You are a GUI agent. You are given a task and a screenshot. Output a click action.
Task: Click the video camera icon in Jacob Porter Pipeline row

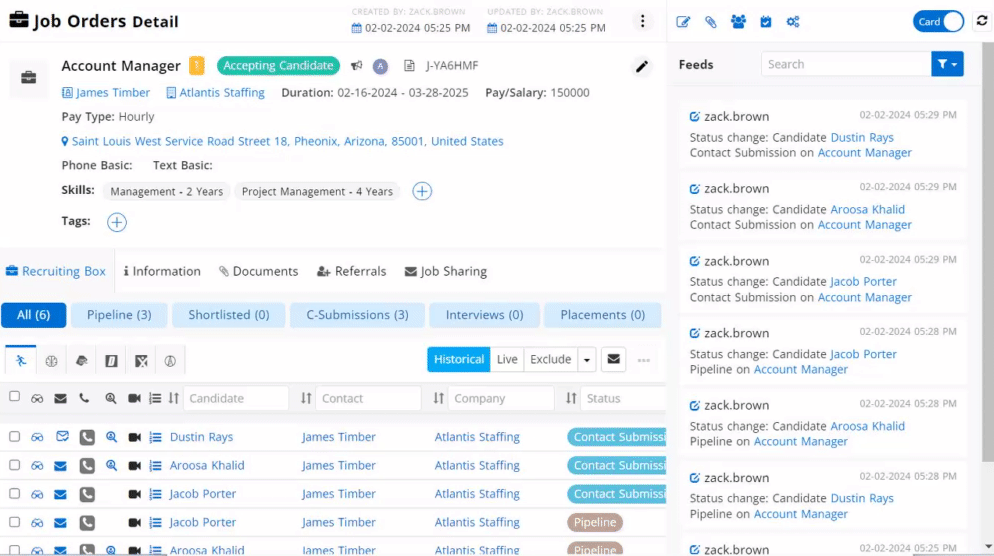(134, 522)
